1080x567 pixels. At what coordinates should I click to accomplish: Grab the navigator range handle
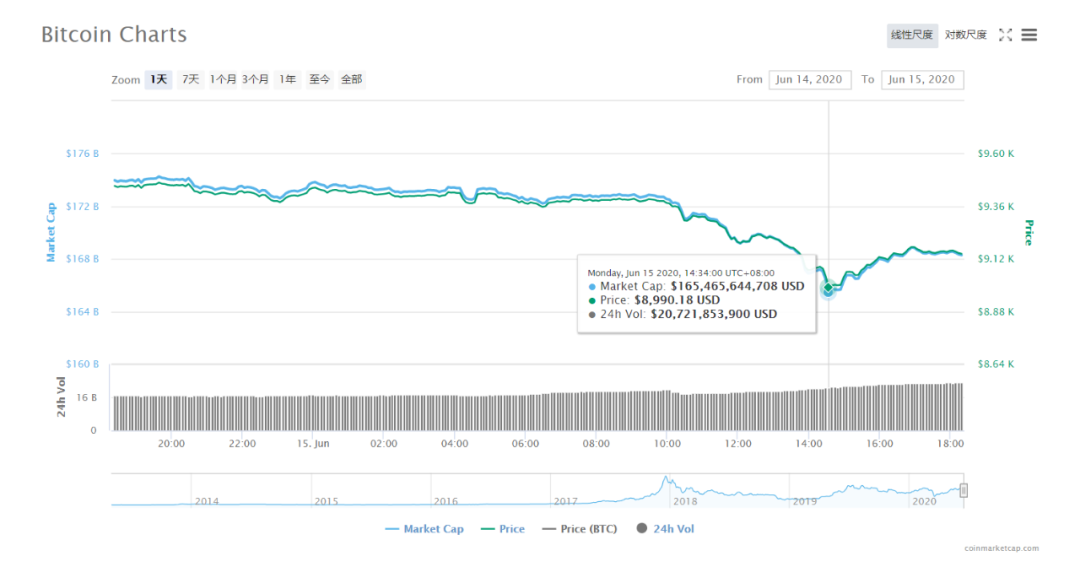click(964, 491)
